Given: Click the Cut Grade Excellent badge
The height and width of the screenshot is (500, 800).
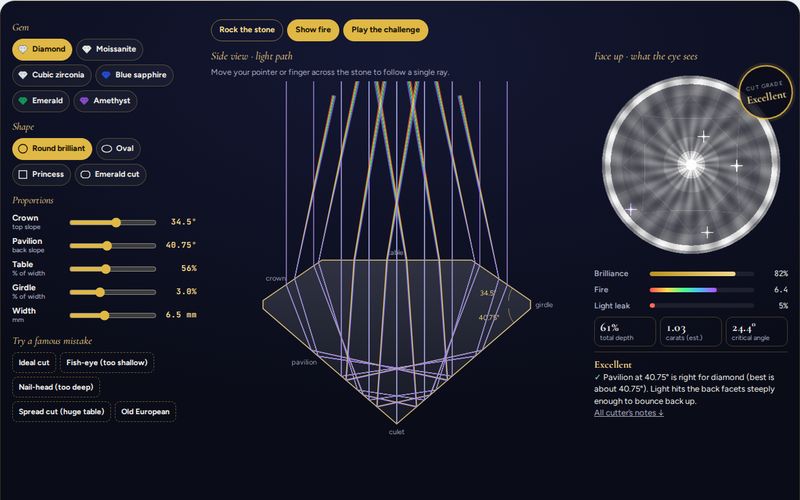Looking at the screenshot, I should coord(765,92).
